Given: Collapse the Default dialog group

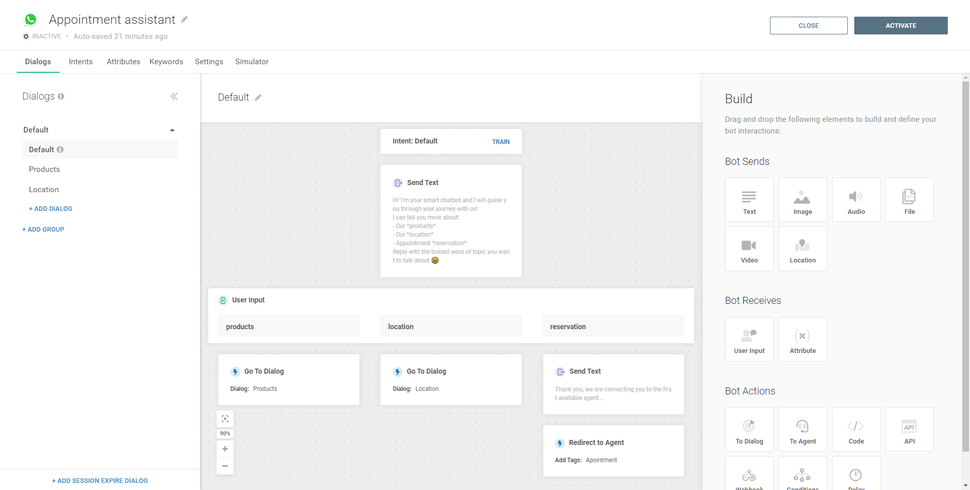Looking at the screenshot, I should (172, 130).
